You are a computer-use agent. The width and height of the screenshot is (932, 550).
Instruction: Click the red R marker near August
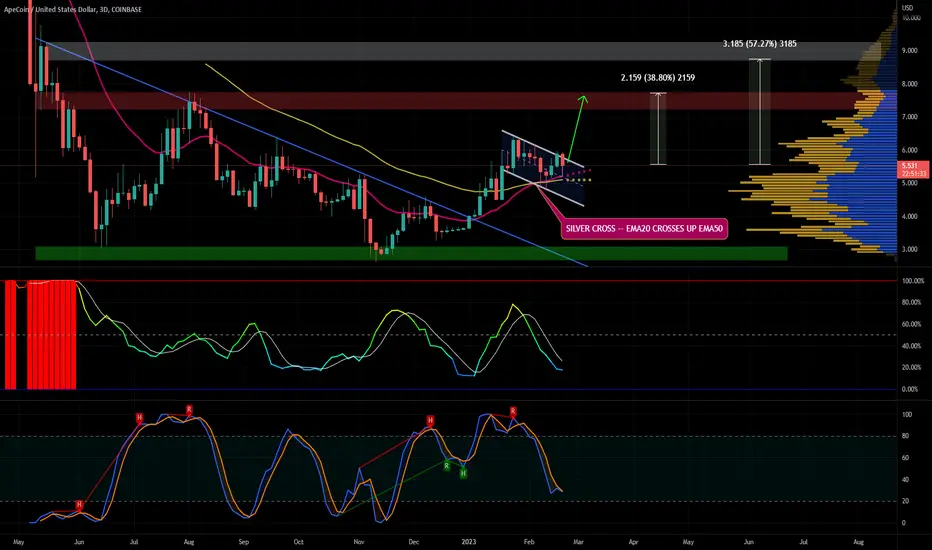pyautogui.click(x=189, y=410)
